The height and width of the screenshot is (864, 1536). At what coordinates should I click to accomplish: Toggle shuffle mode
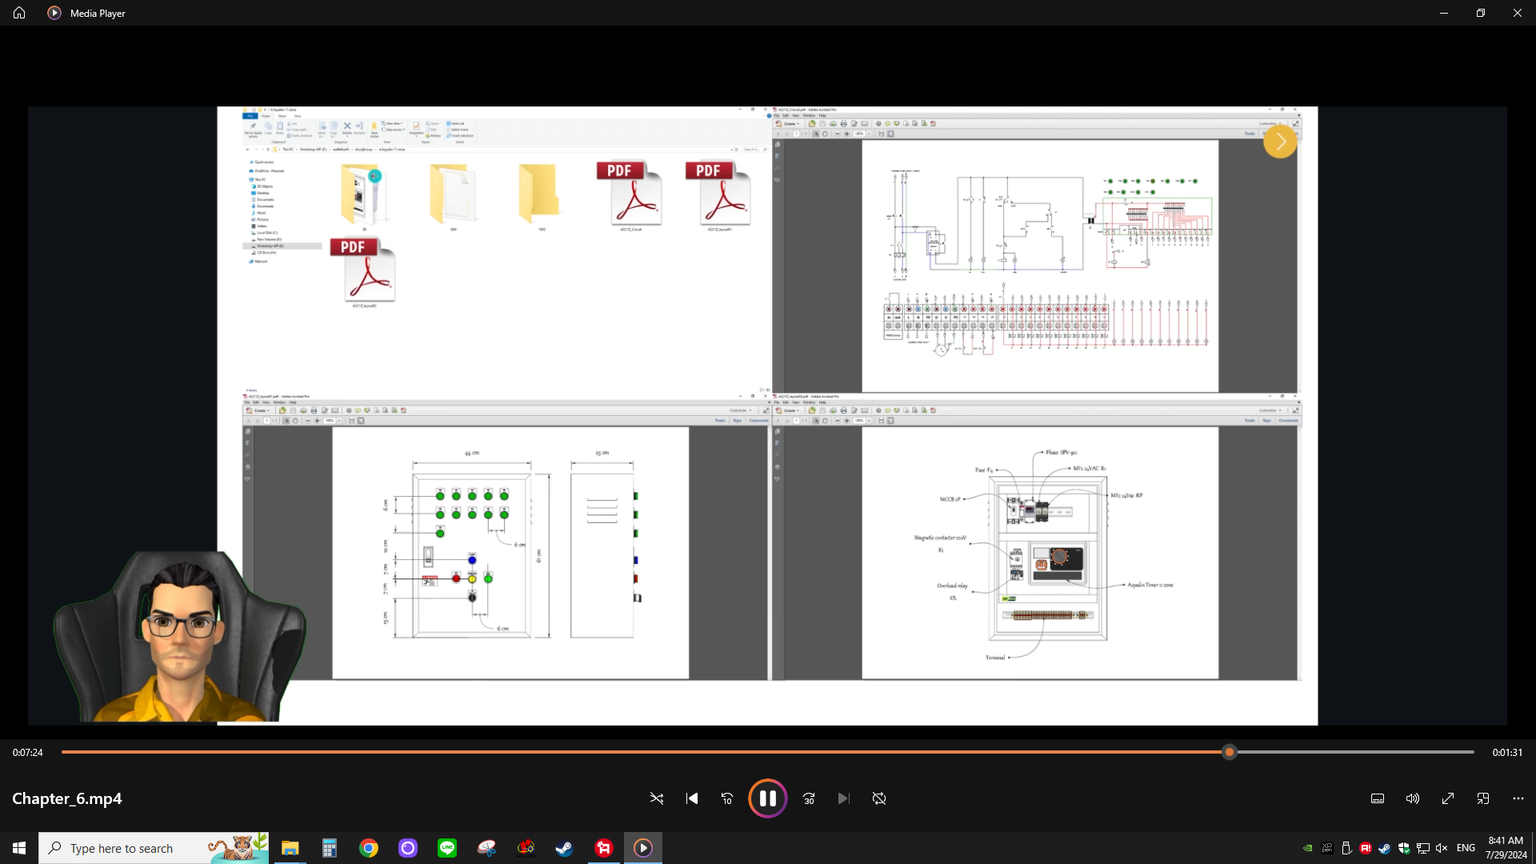point(657,798)
